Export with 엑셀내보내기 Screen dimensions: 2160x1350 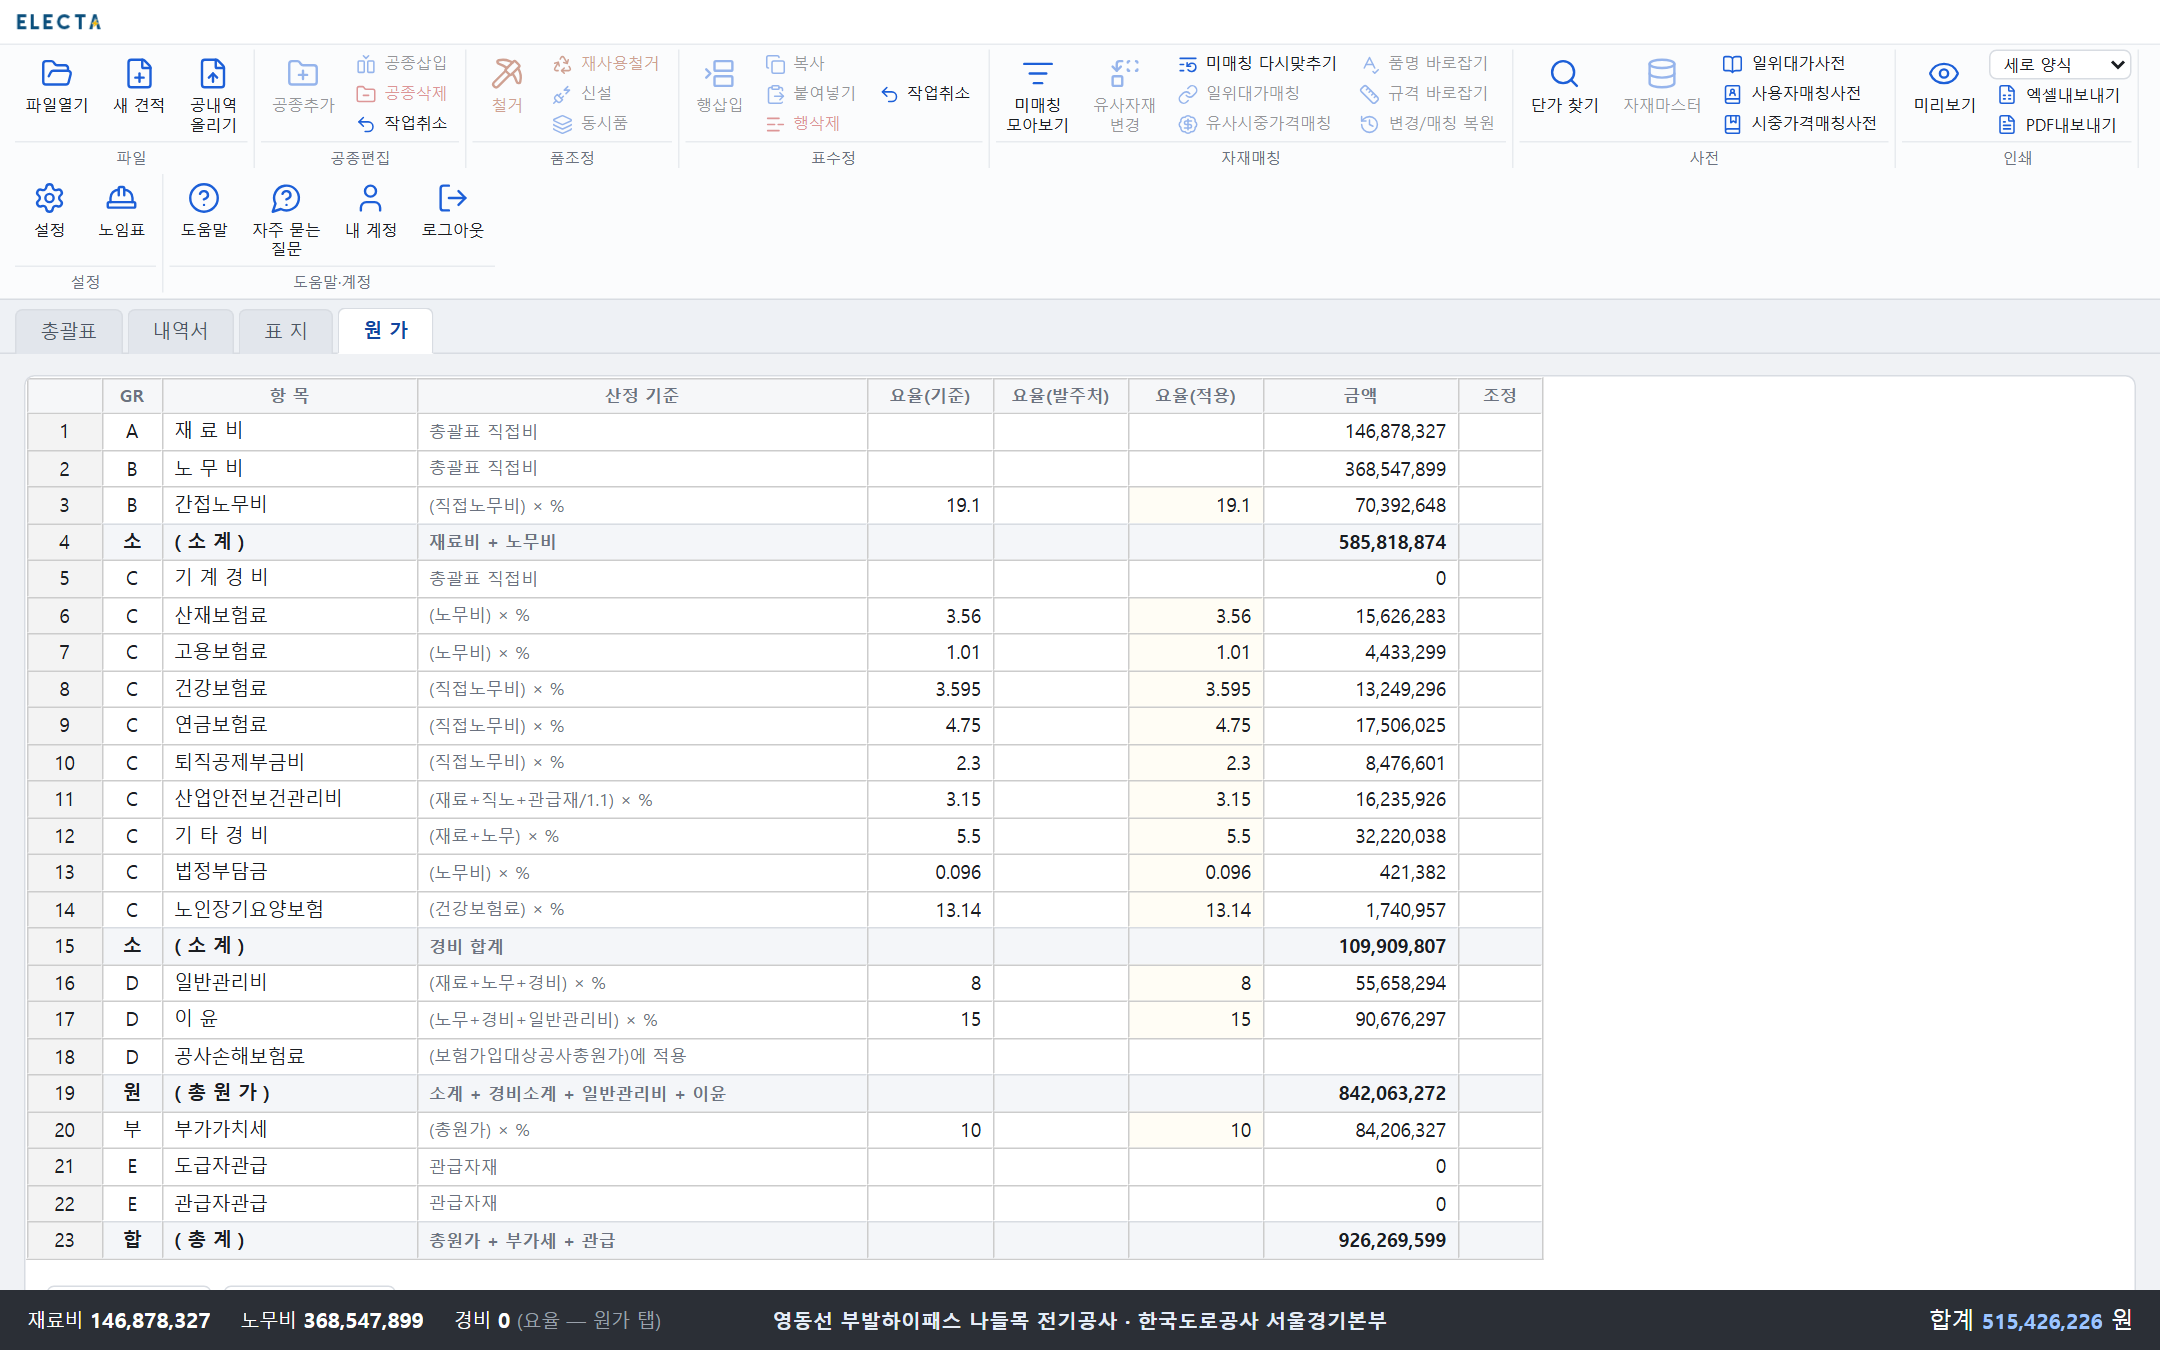[2059, 95]
